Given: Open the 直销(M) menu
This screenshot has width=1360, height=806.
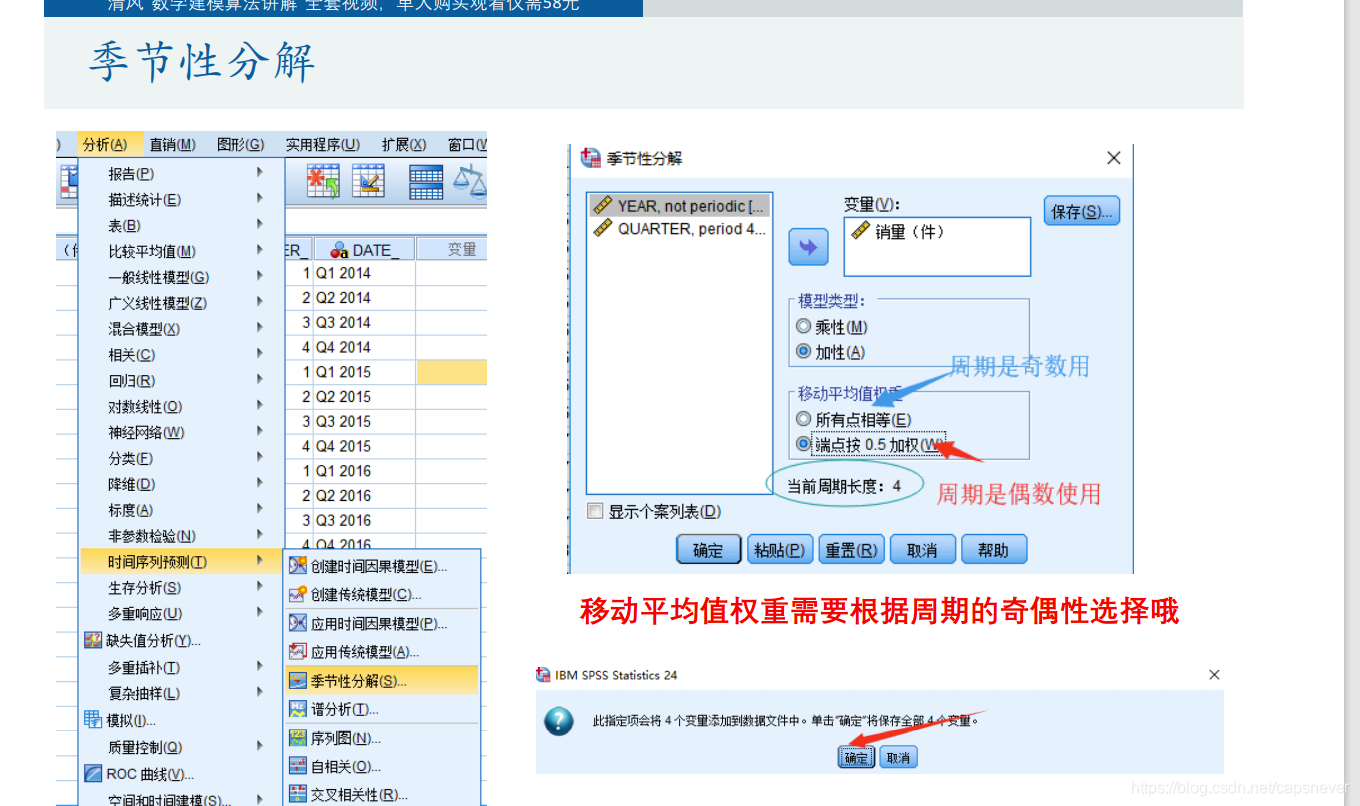Looking at the screenshot, I should pyautogui.click(x=172, y=145).
